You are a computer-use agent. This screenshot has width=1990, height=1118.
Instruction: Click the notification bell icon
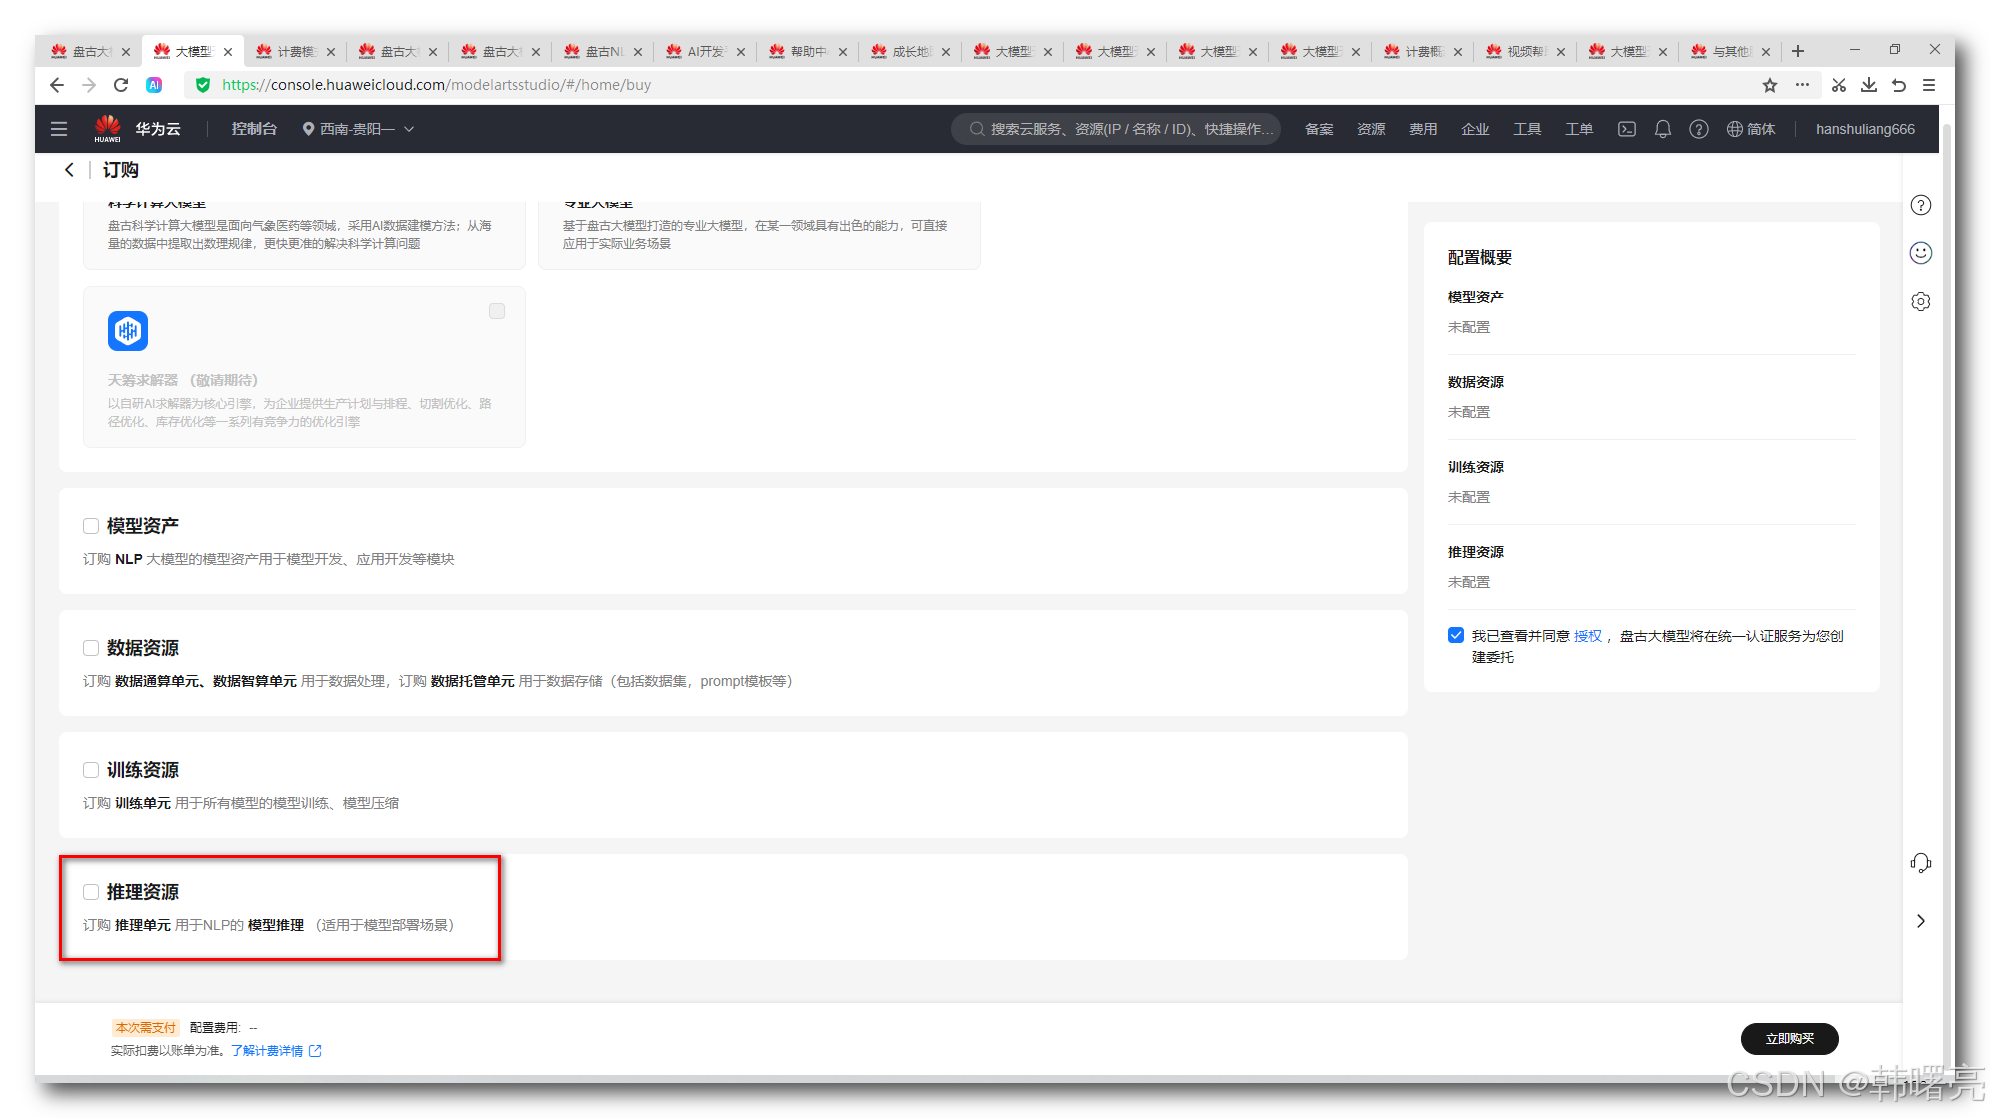pos(1662,129)
